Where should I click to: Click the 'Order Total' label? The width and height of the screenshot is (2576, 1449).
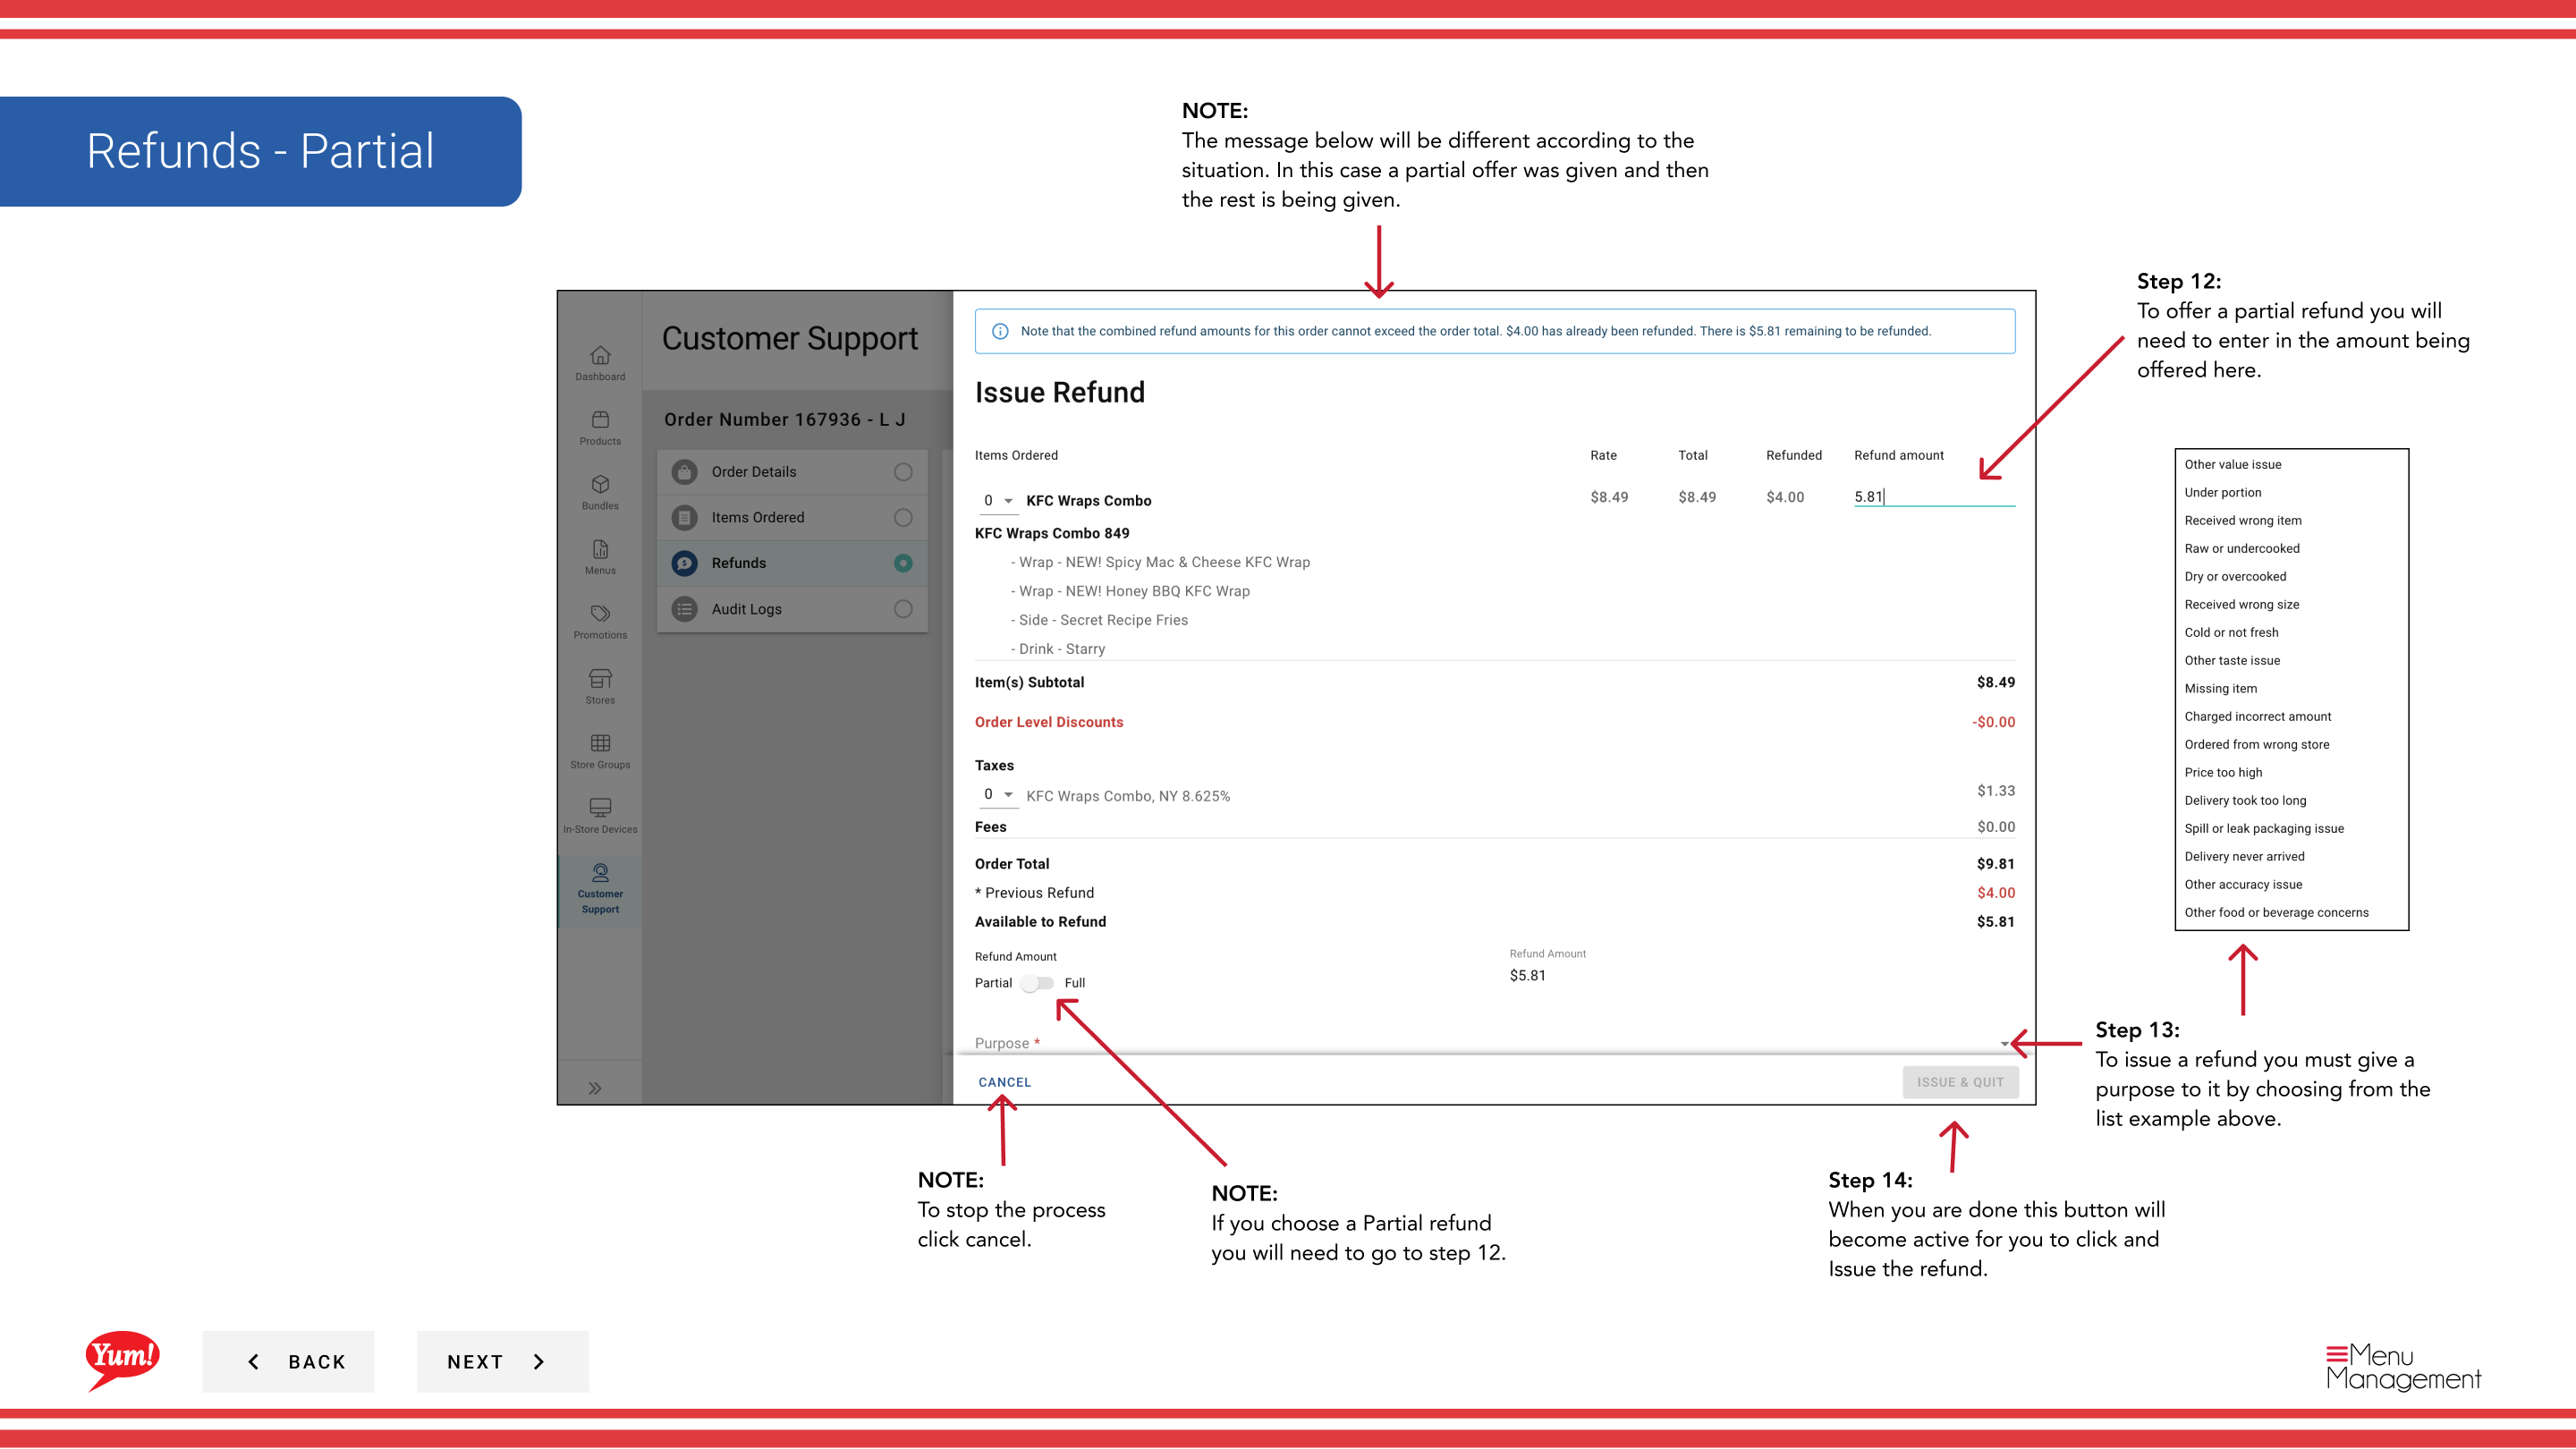pyautogui.click(x=1012, y=864)
